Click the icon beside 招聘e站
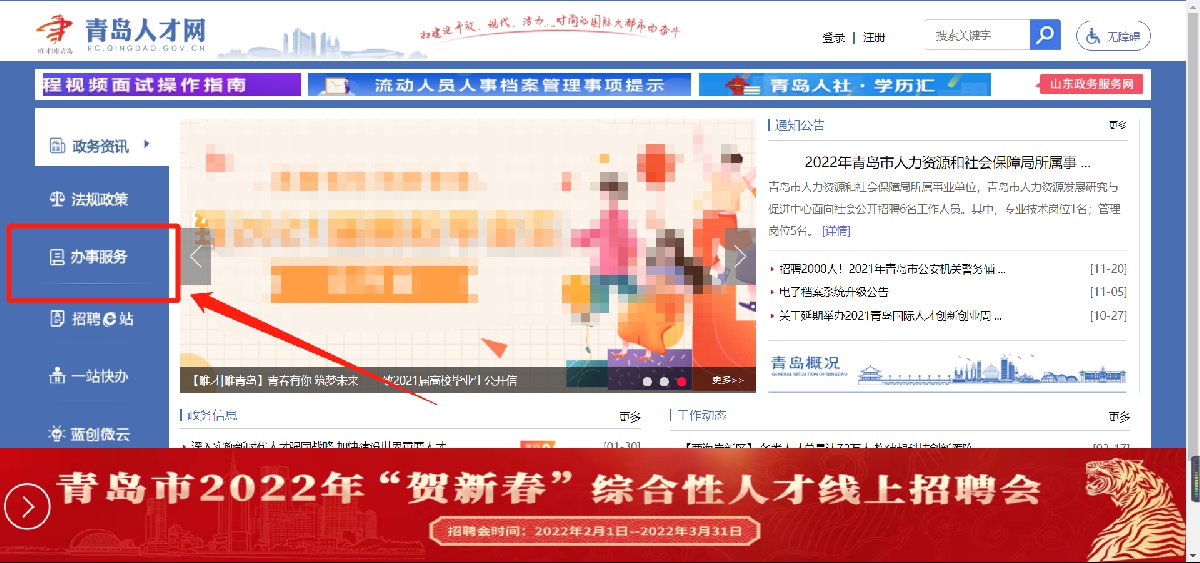 point(57,318)
